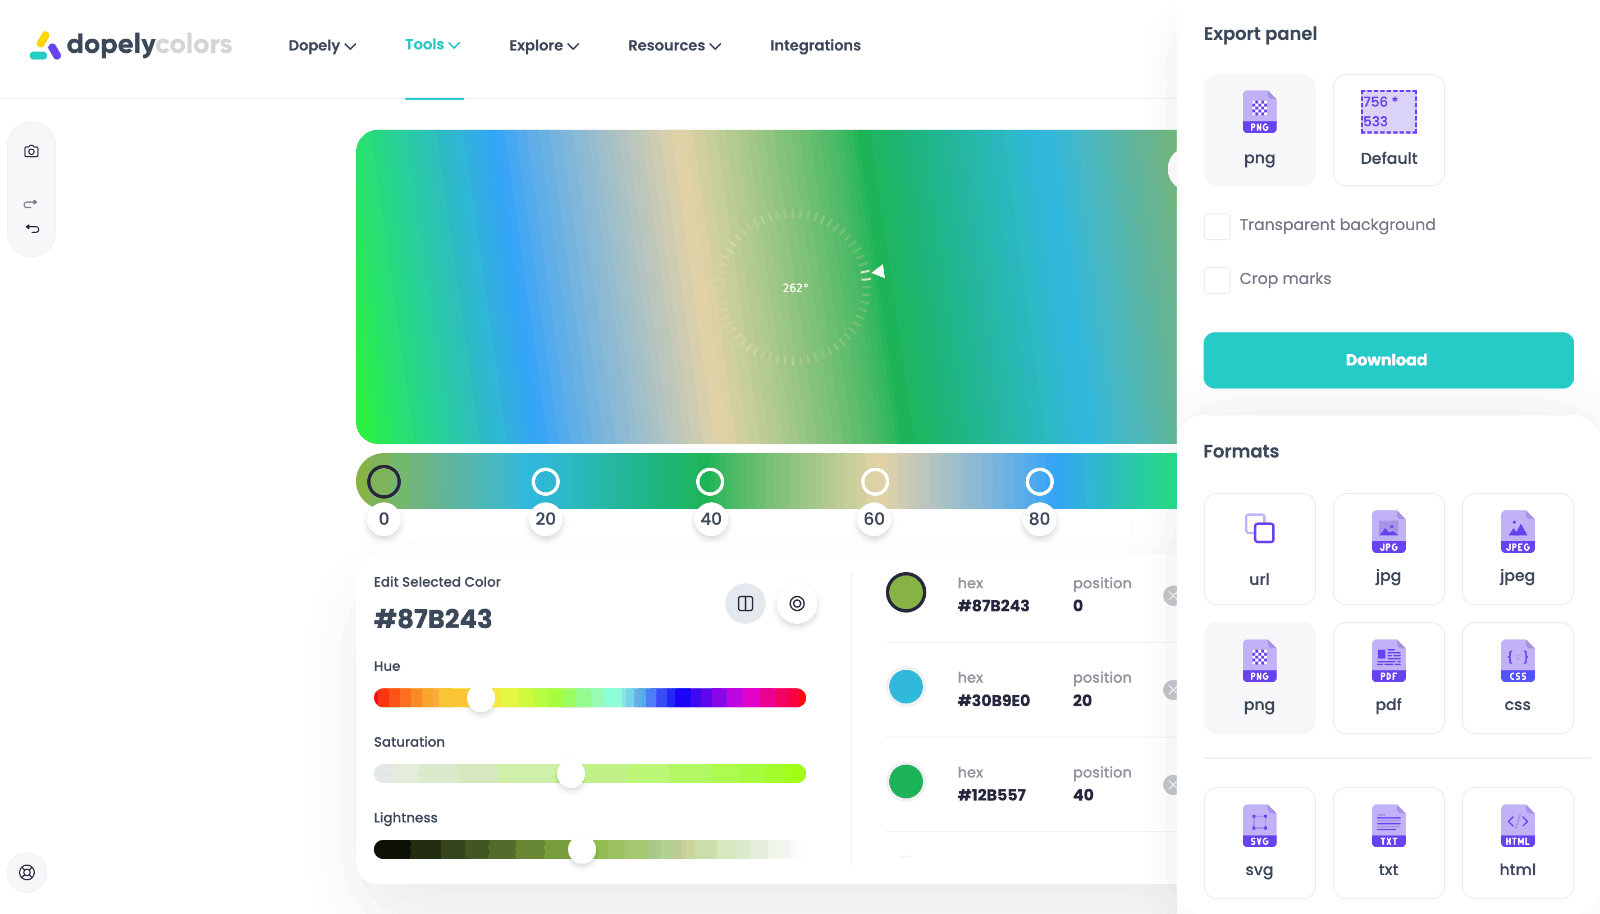The height and width of the screenshot is (914, 1600).
Task: Open the Tools menu
Action: [432, 45]
